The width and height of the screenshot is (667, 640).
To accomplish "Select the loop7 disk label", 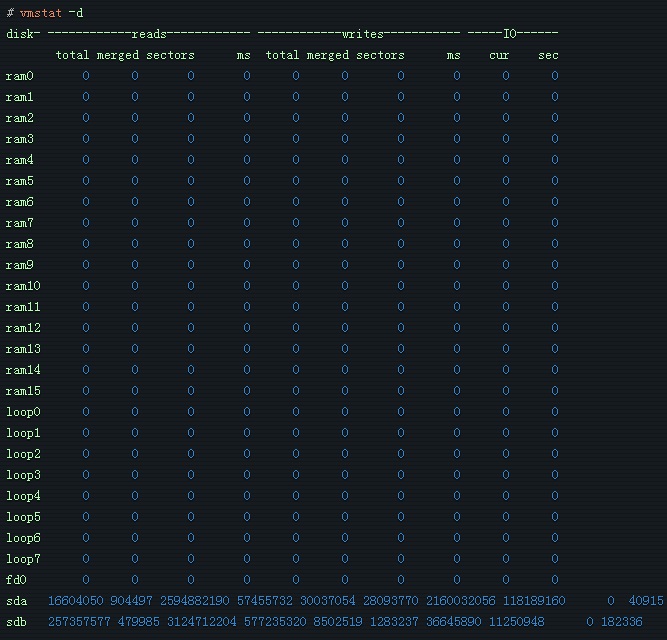I will 23,559.
